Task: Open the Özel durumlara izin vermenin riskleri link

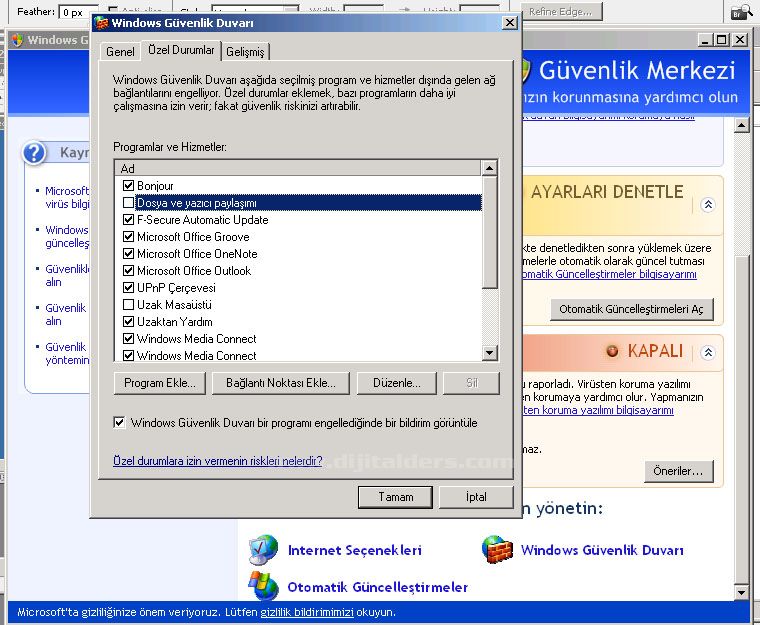Action: point(218,461)
